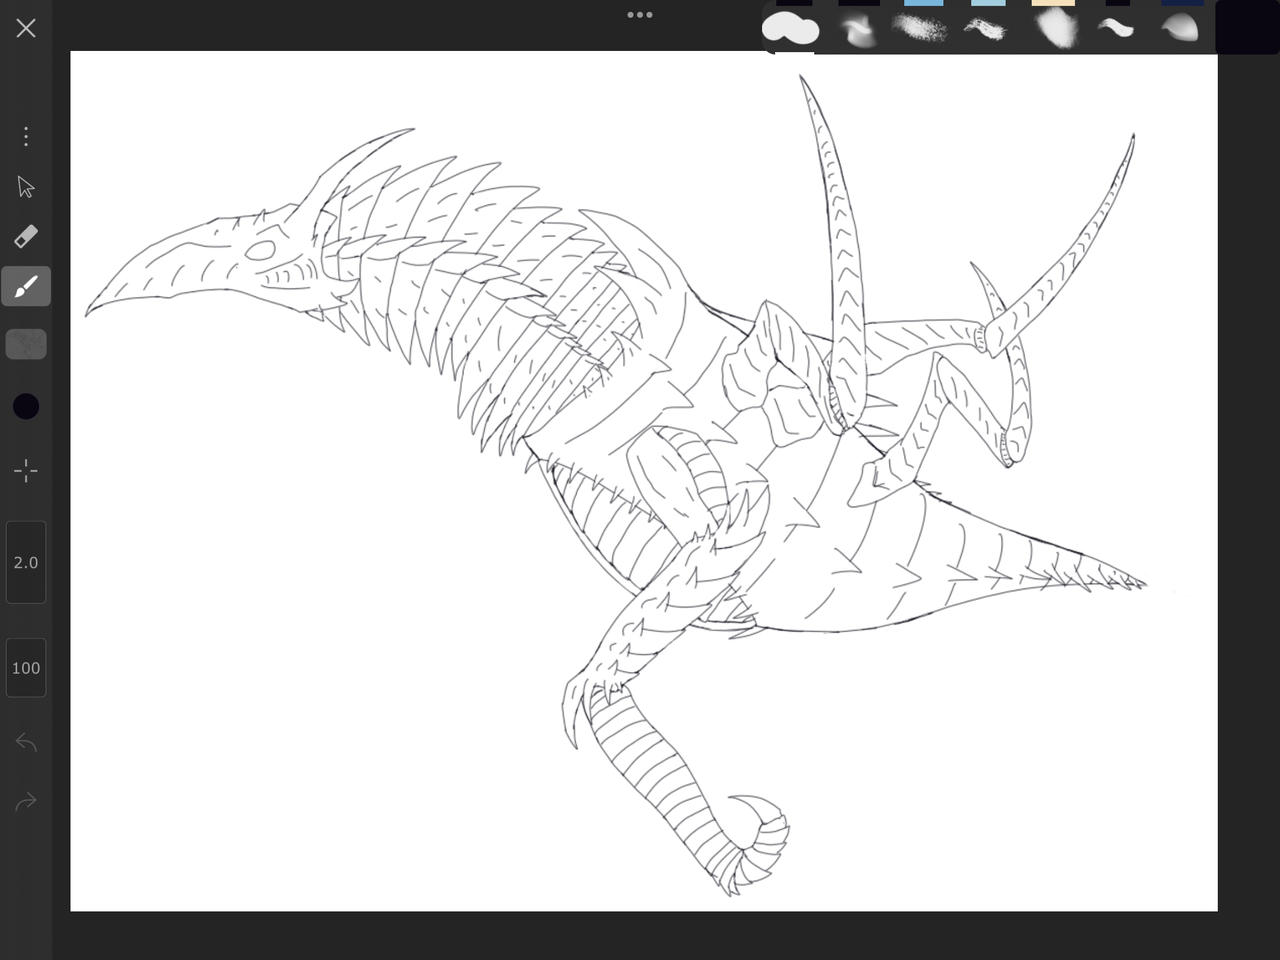1280x960 pixels.
Task: Pick the medium blue swatch above brushes
Action: pos(923,3)
